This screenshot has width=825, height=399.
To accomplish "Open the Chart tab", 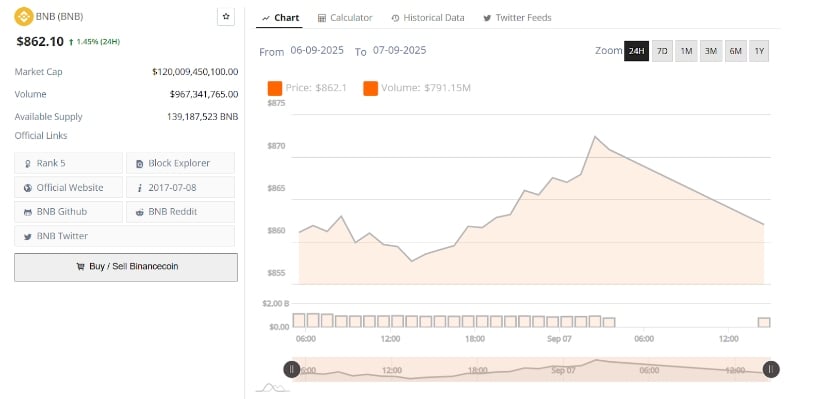I will point(280,18).
